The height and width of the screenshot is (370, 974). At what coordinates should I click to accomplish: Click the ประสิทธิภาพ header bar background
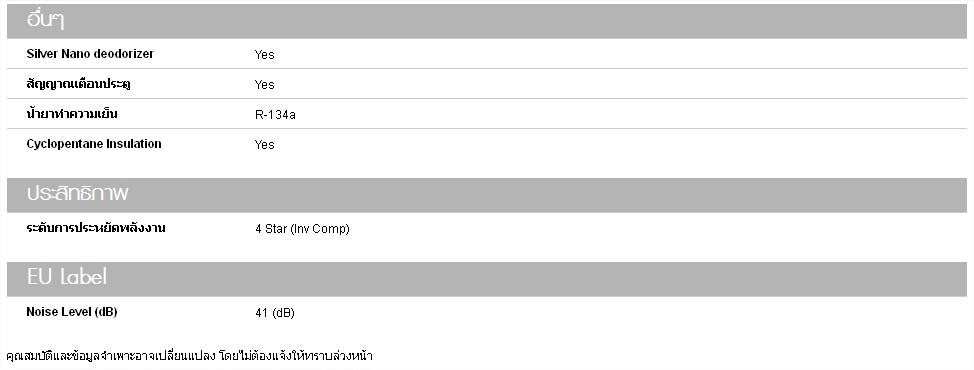[x=547, y=195]
